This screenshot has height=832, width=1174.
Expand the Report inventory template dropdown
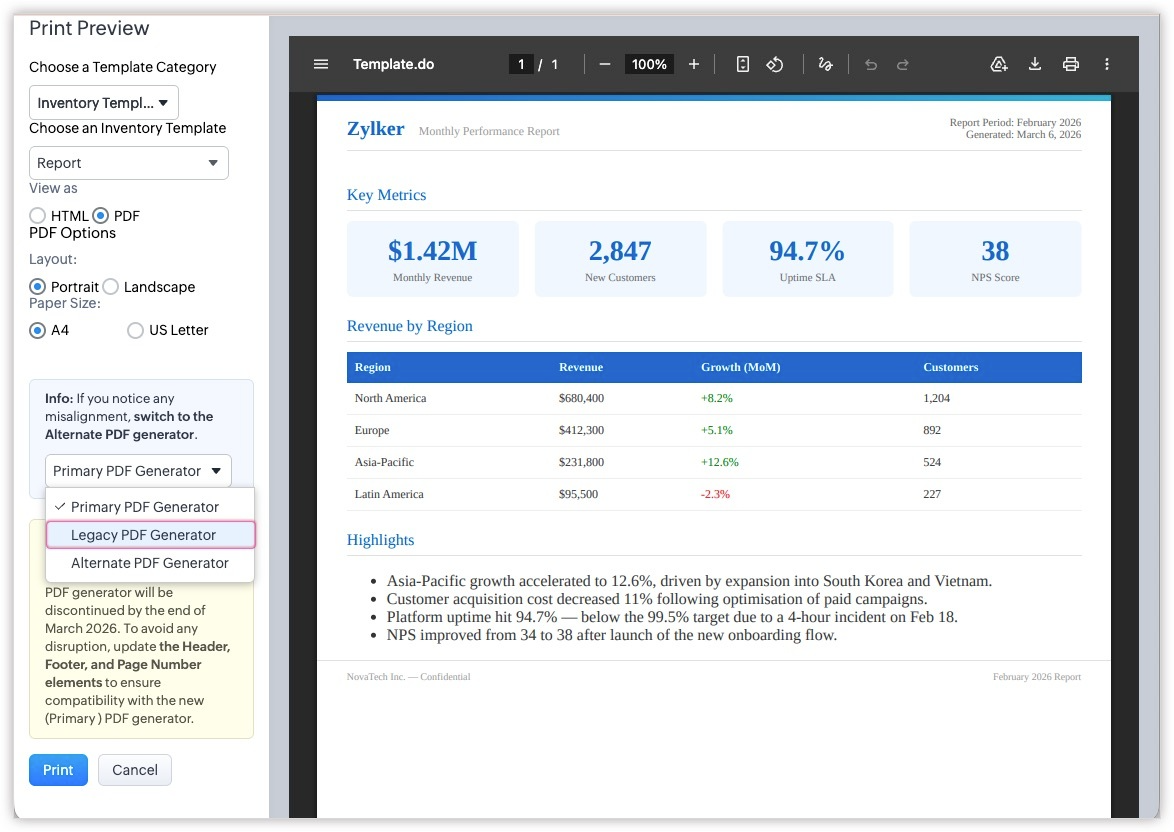click(x=129, y=163)
